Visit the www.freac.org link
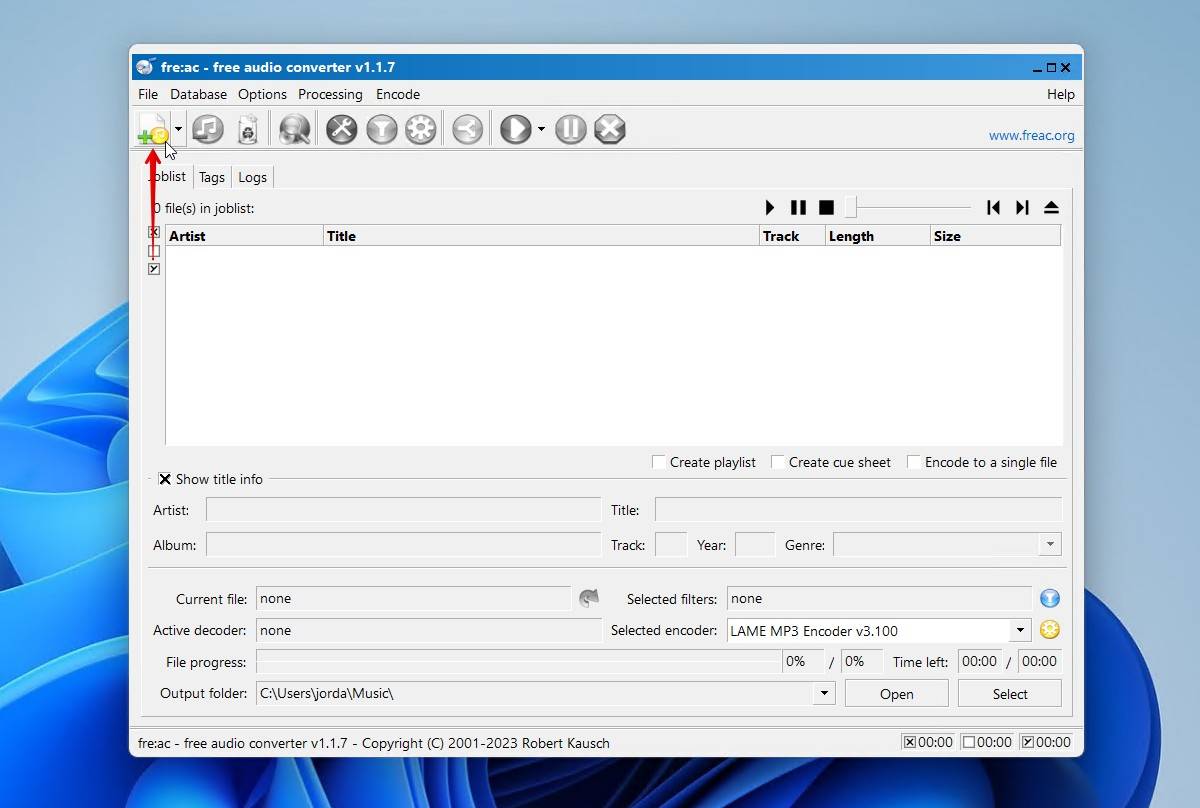This screenshot has width=1200, height=808. coord(1031,135)
